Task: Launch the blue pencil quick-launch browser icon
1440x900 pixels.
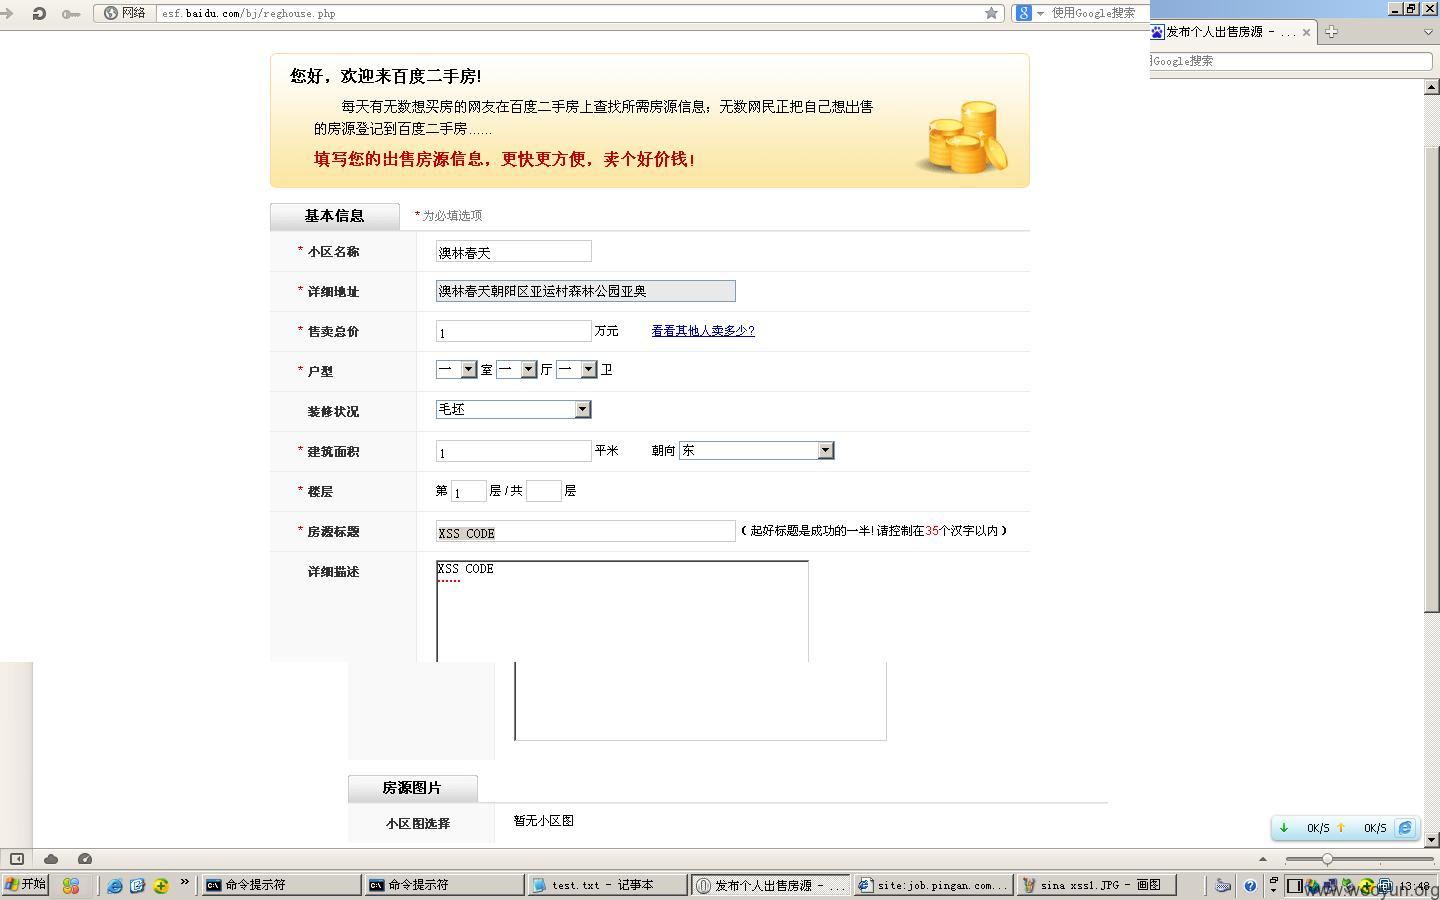Action: click(x=138, y=885)
